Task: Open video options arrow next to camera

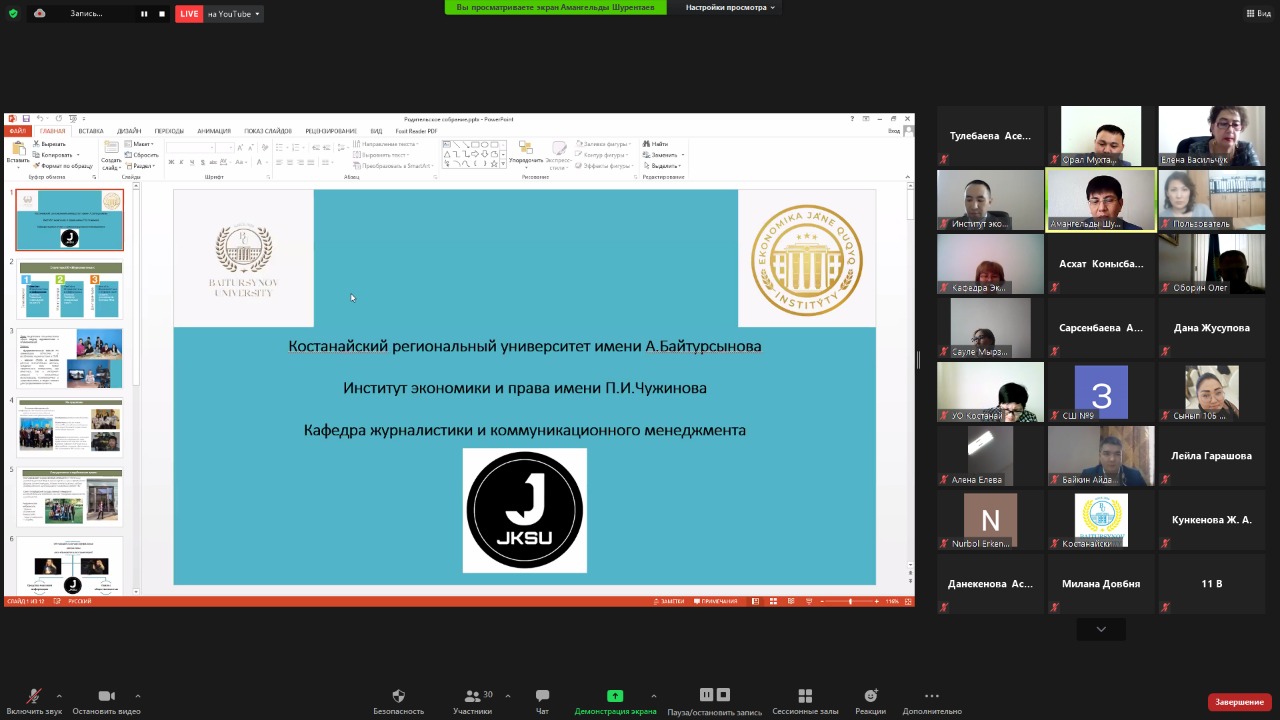Action: click(x=137, y=696)
